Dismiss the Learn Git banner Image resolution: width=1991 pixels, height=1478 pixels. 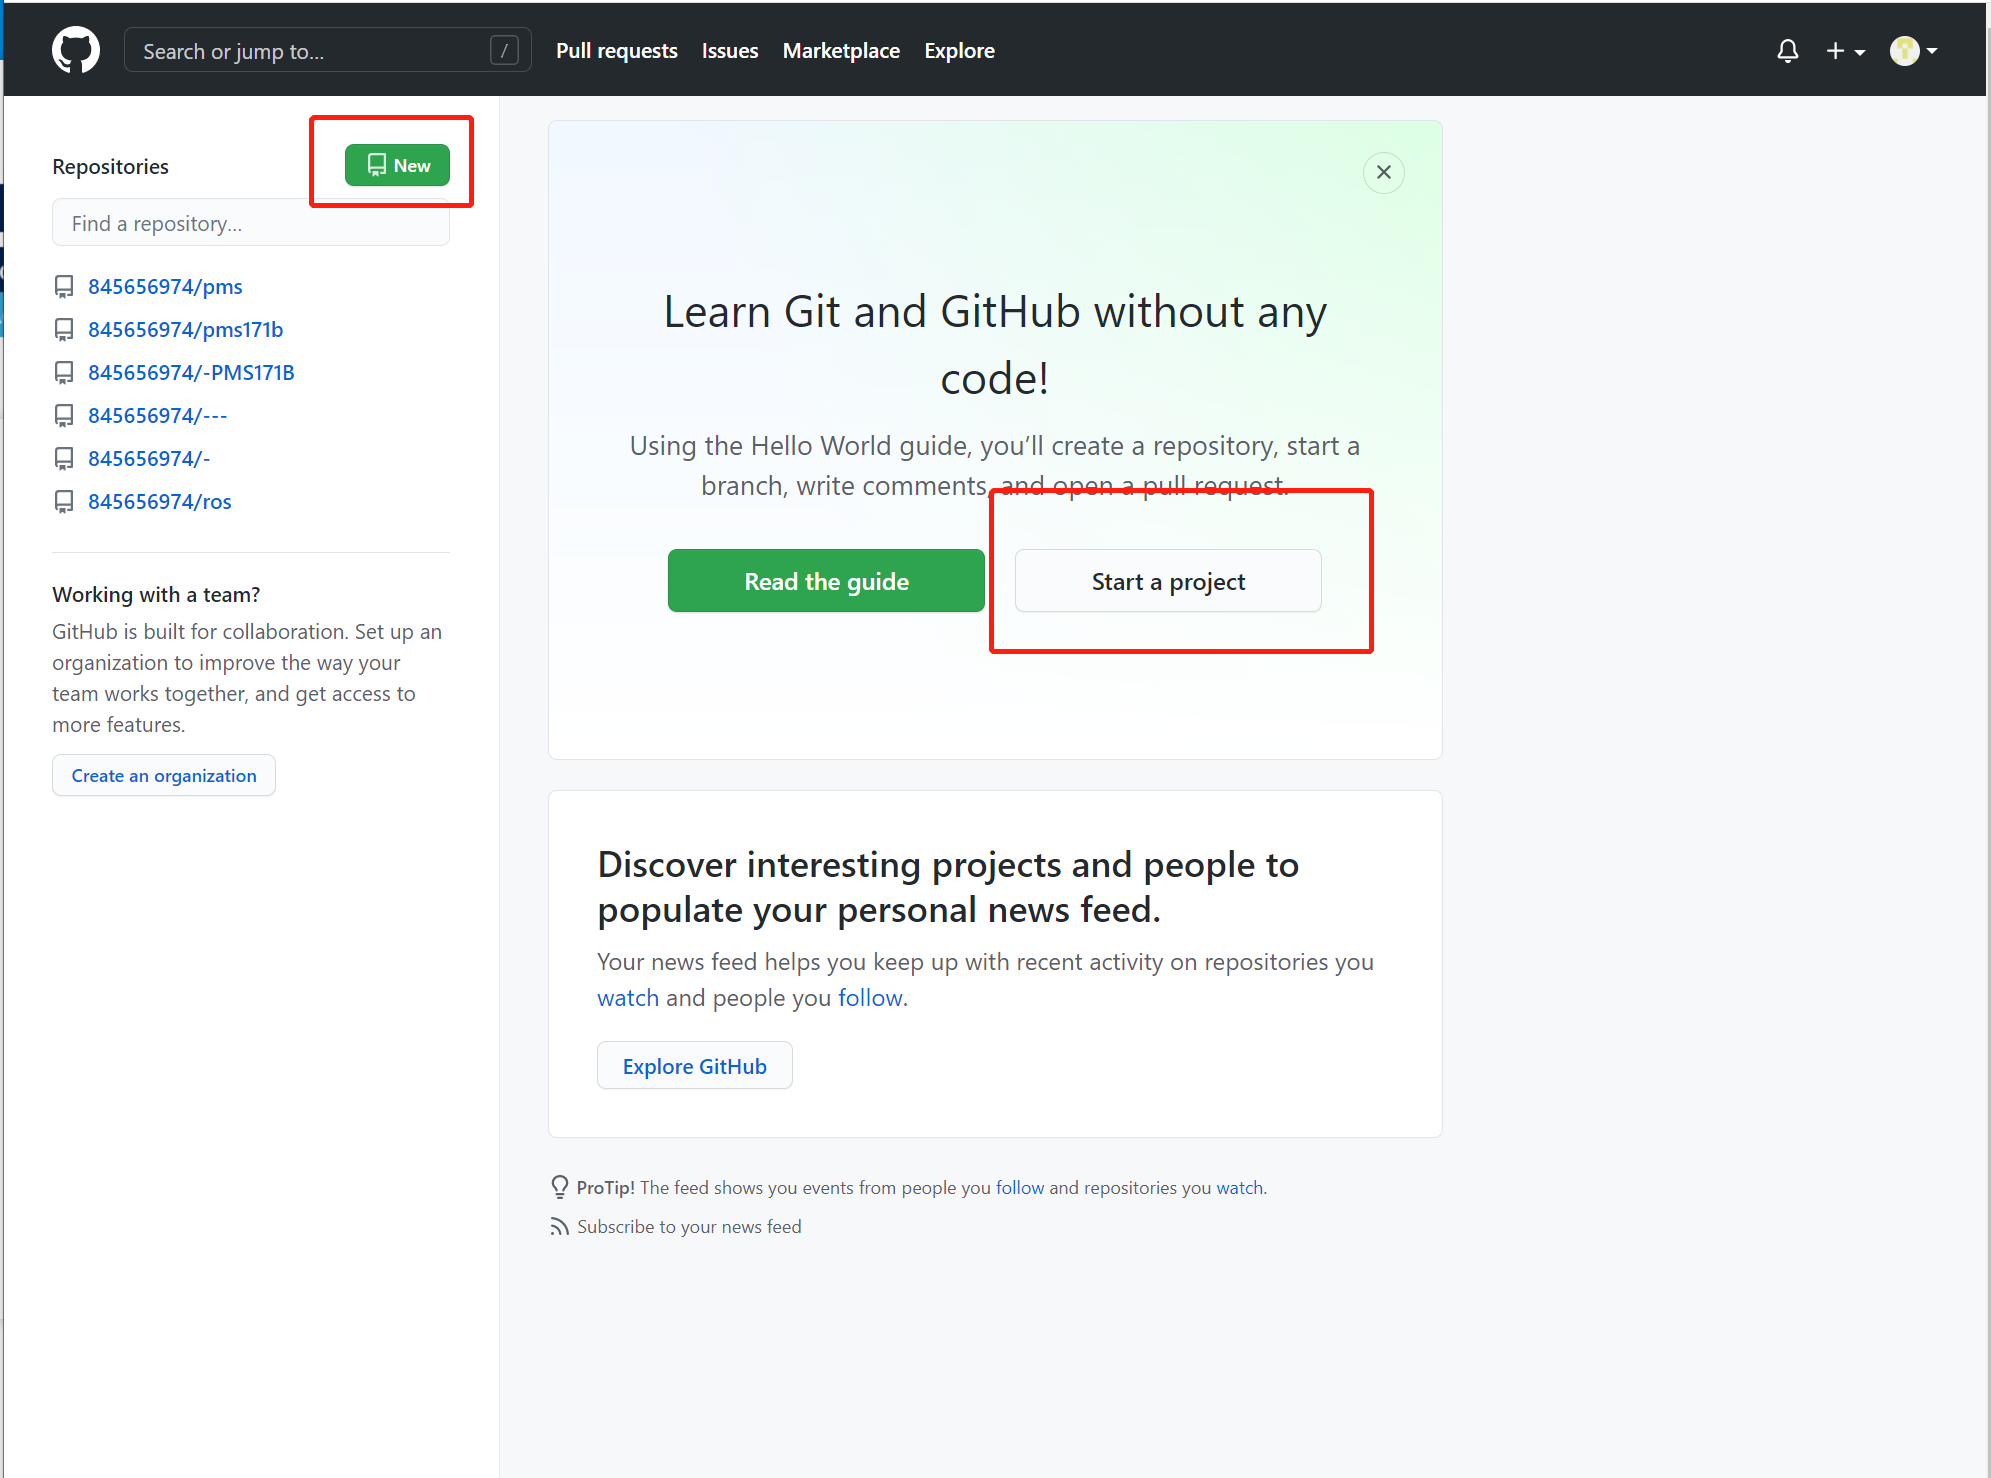1383,172
